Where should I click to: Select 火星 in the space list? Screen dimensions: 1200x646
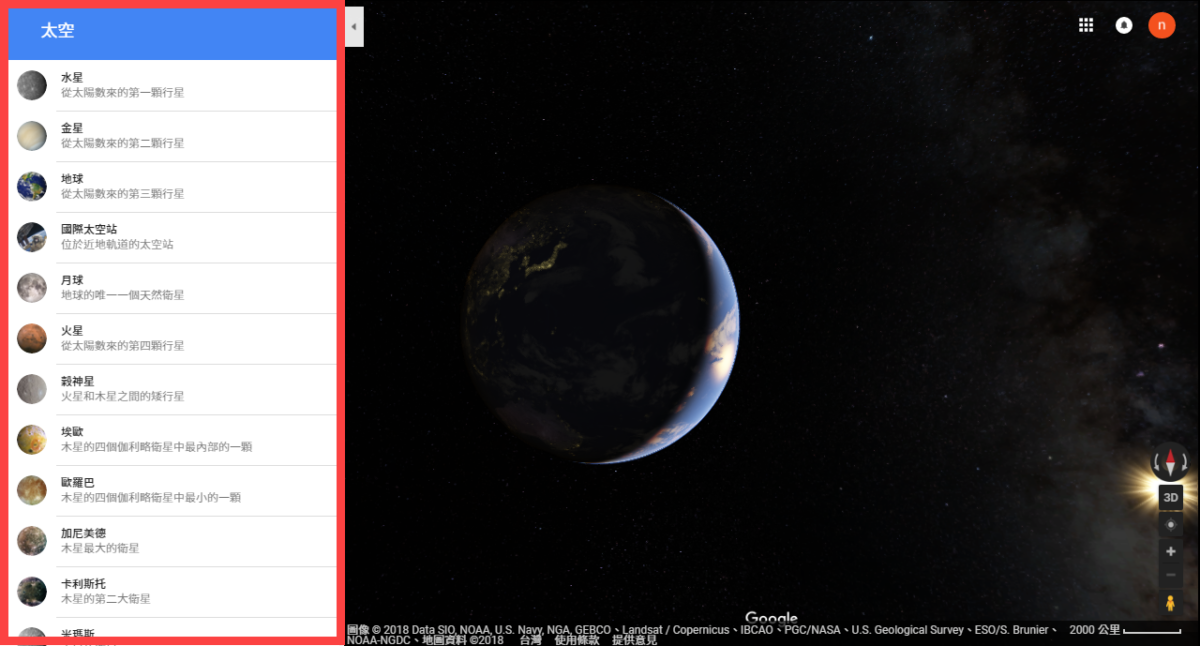(x=172, y=338)
